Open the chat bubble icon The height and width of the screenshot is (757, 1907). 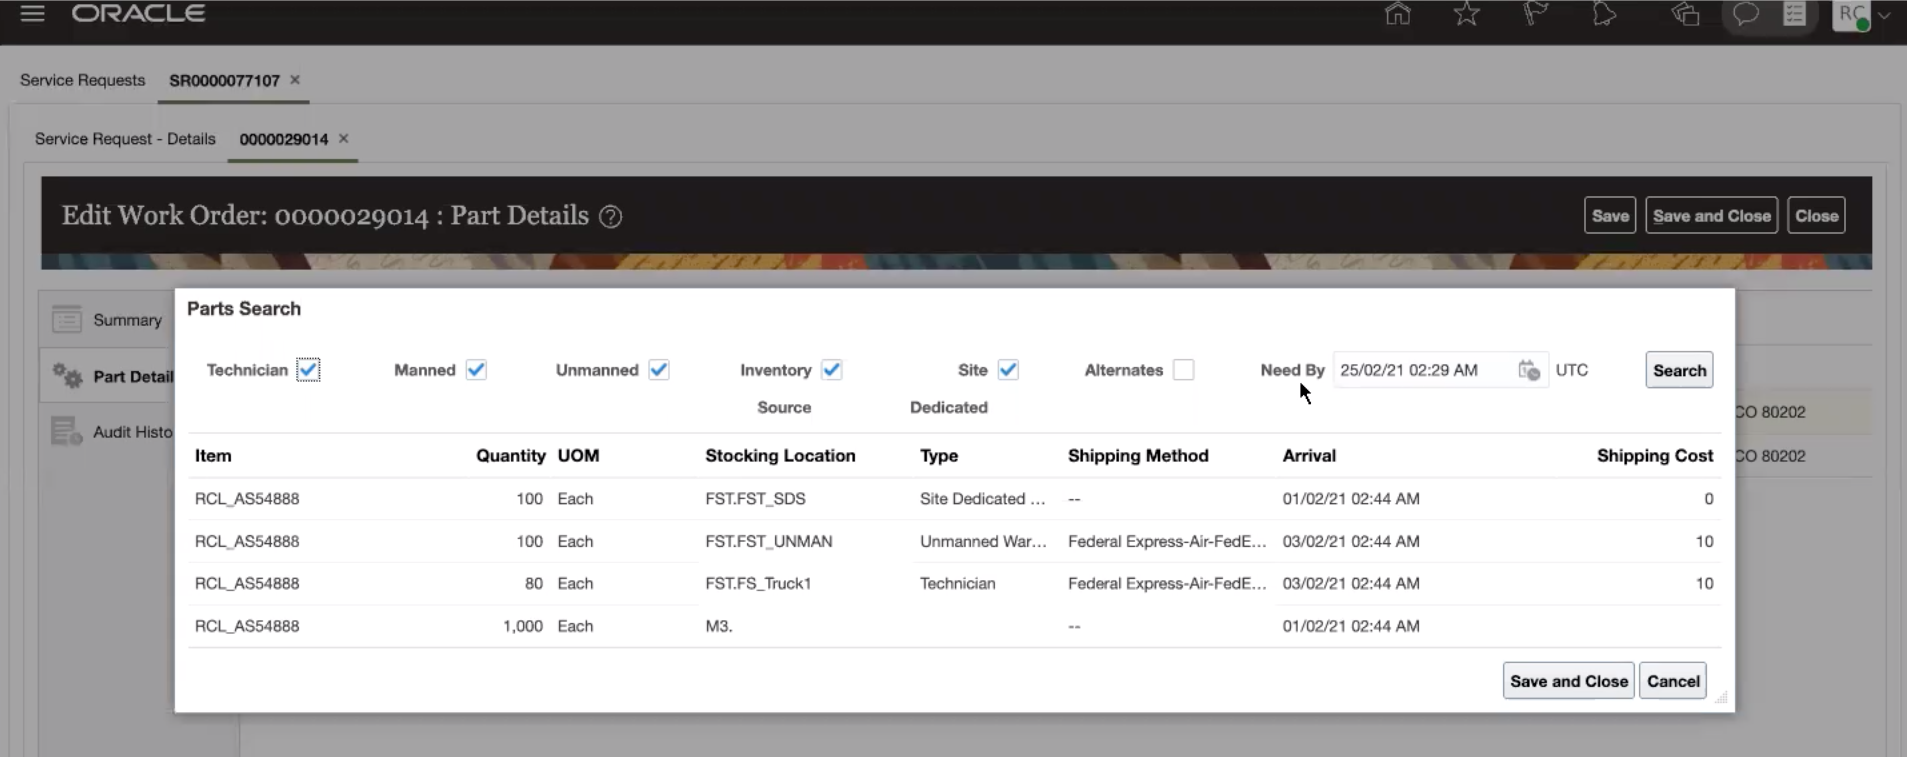click(x=1746, y=14)
